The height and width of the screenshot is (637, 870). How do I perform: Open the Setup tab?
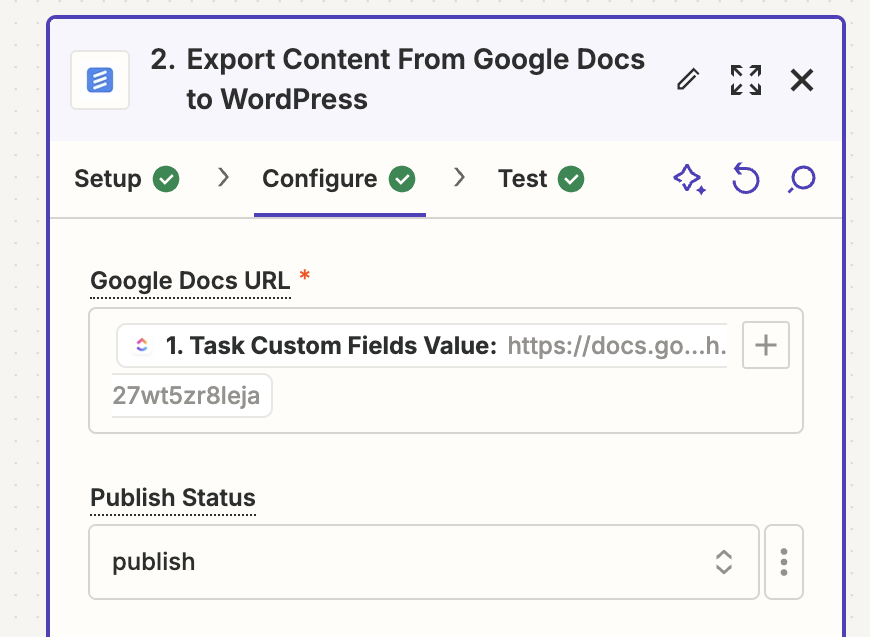pyautogui.click(x=108, y=179)
